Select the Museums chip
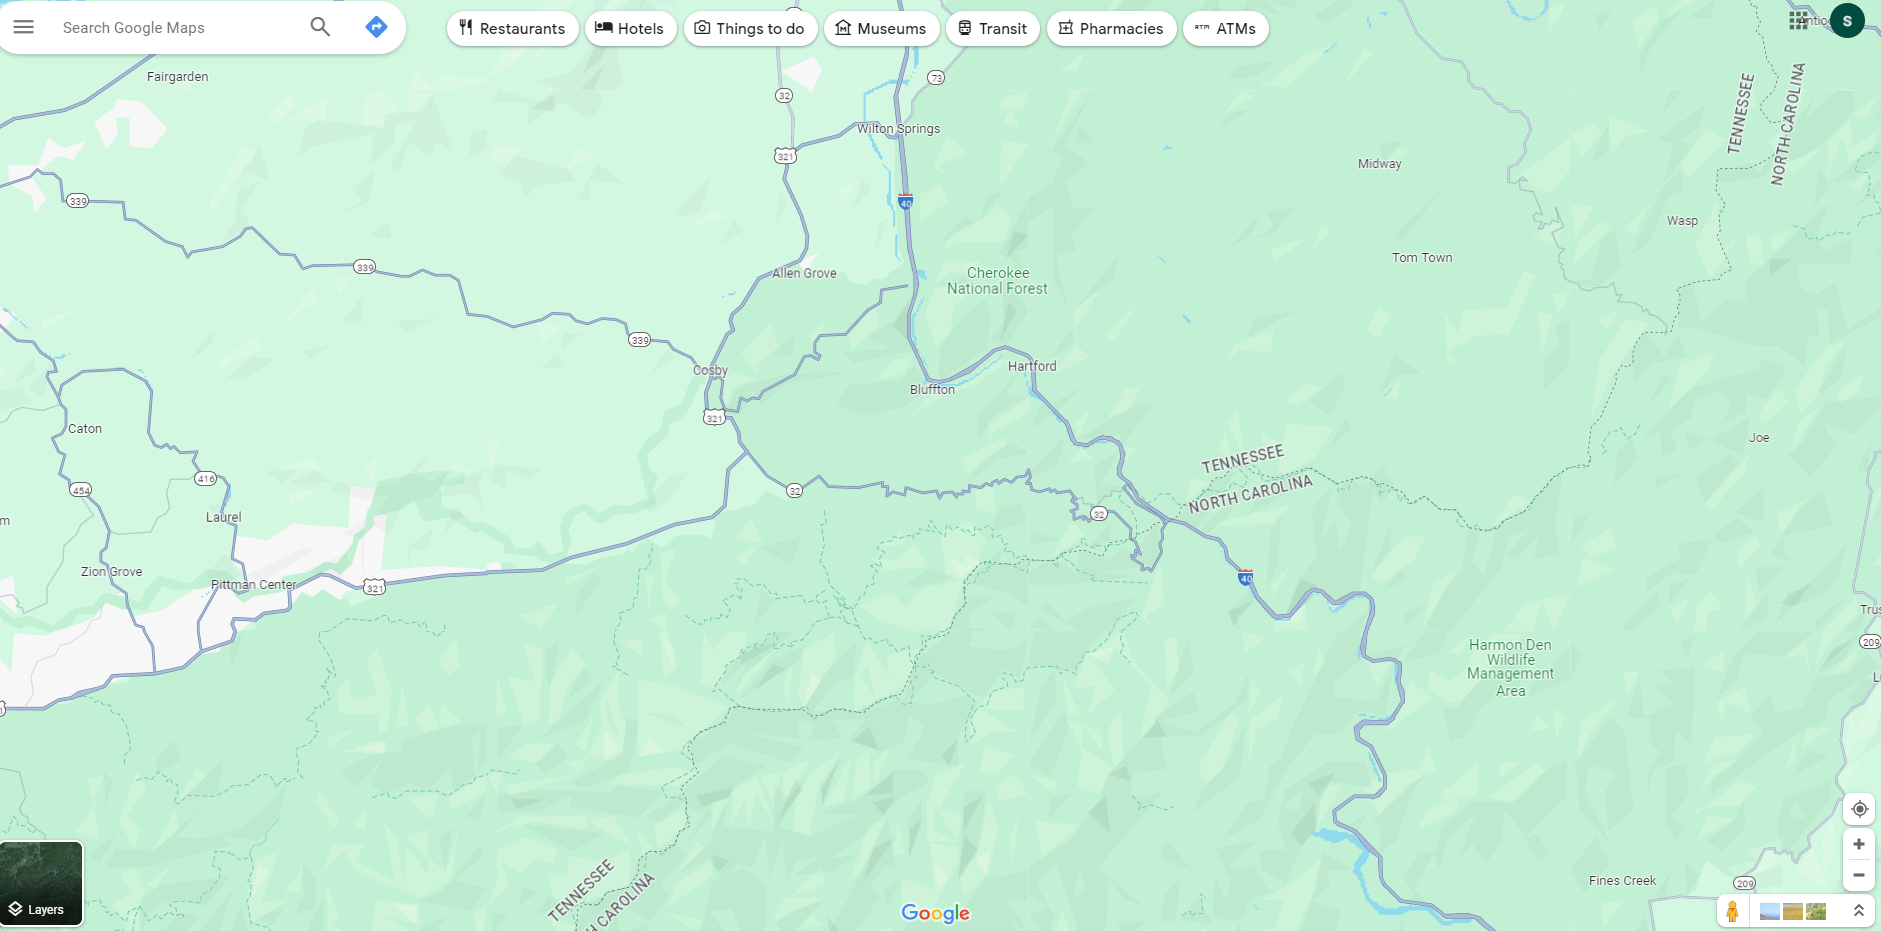Image resolution: width=1881 pixels, height=931 pixels. 881,29
